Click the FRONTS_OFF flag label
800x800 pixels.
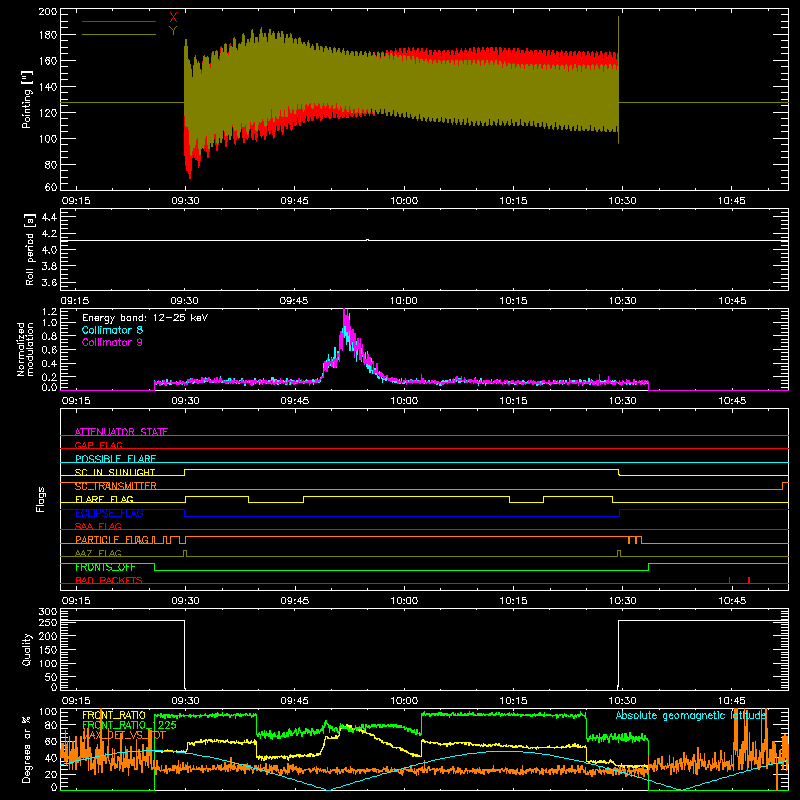point(105,567)
